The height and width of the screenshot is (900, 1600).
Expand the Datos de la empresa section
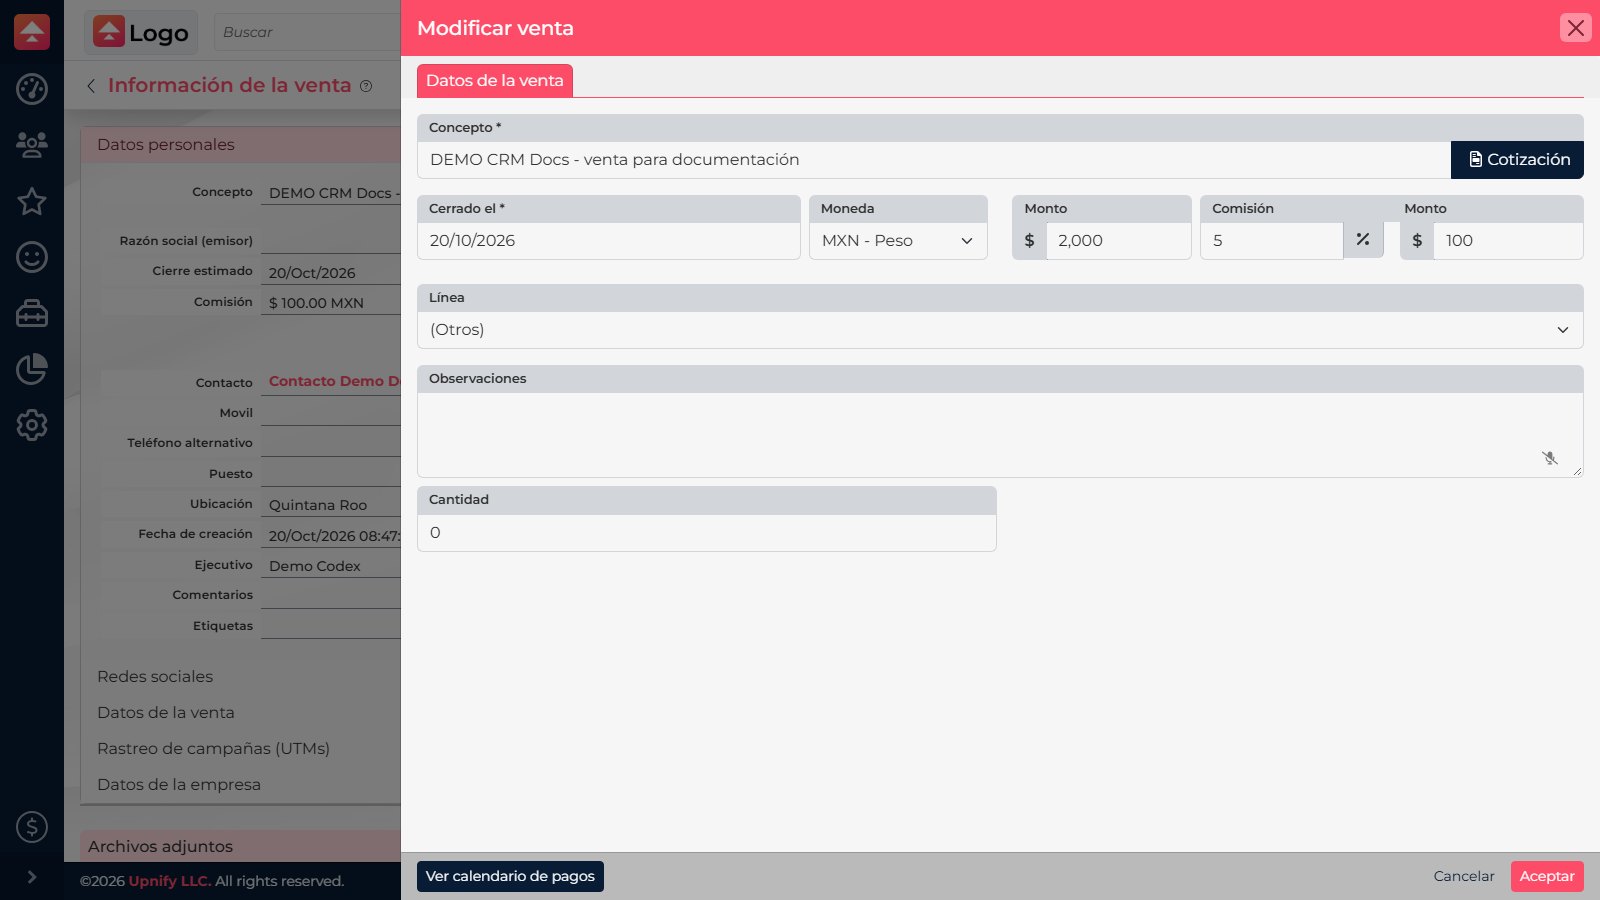179,785
